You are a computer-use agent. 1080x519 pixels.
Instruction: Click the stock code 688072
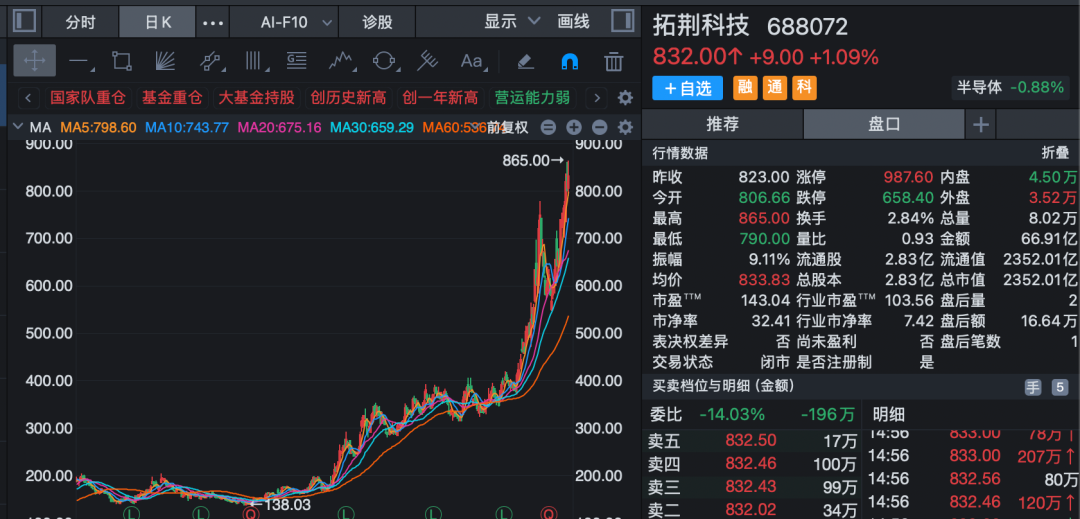click(x=807, y=27)
